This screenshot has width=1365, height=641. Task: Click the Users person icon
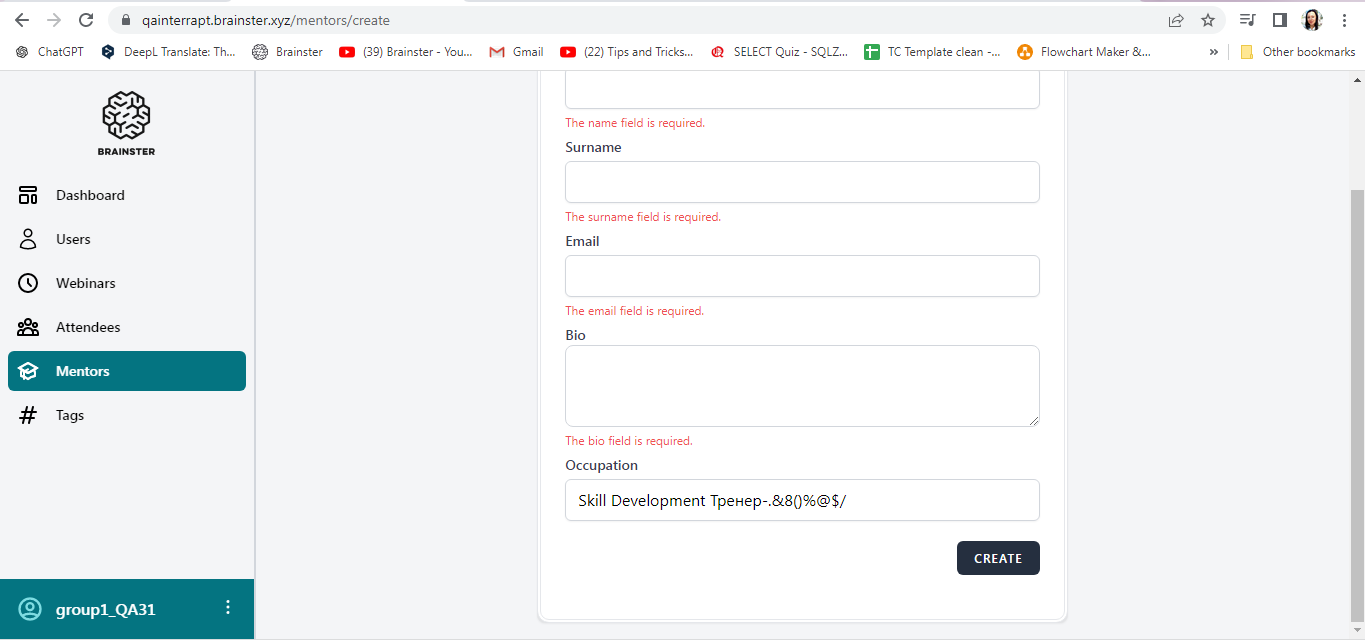(28, 239)
